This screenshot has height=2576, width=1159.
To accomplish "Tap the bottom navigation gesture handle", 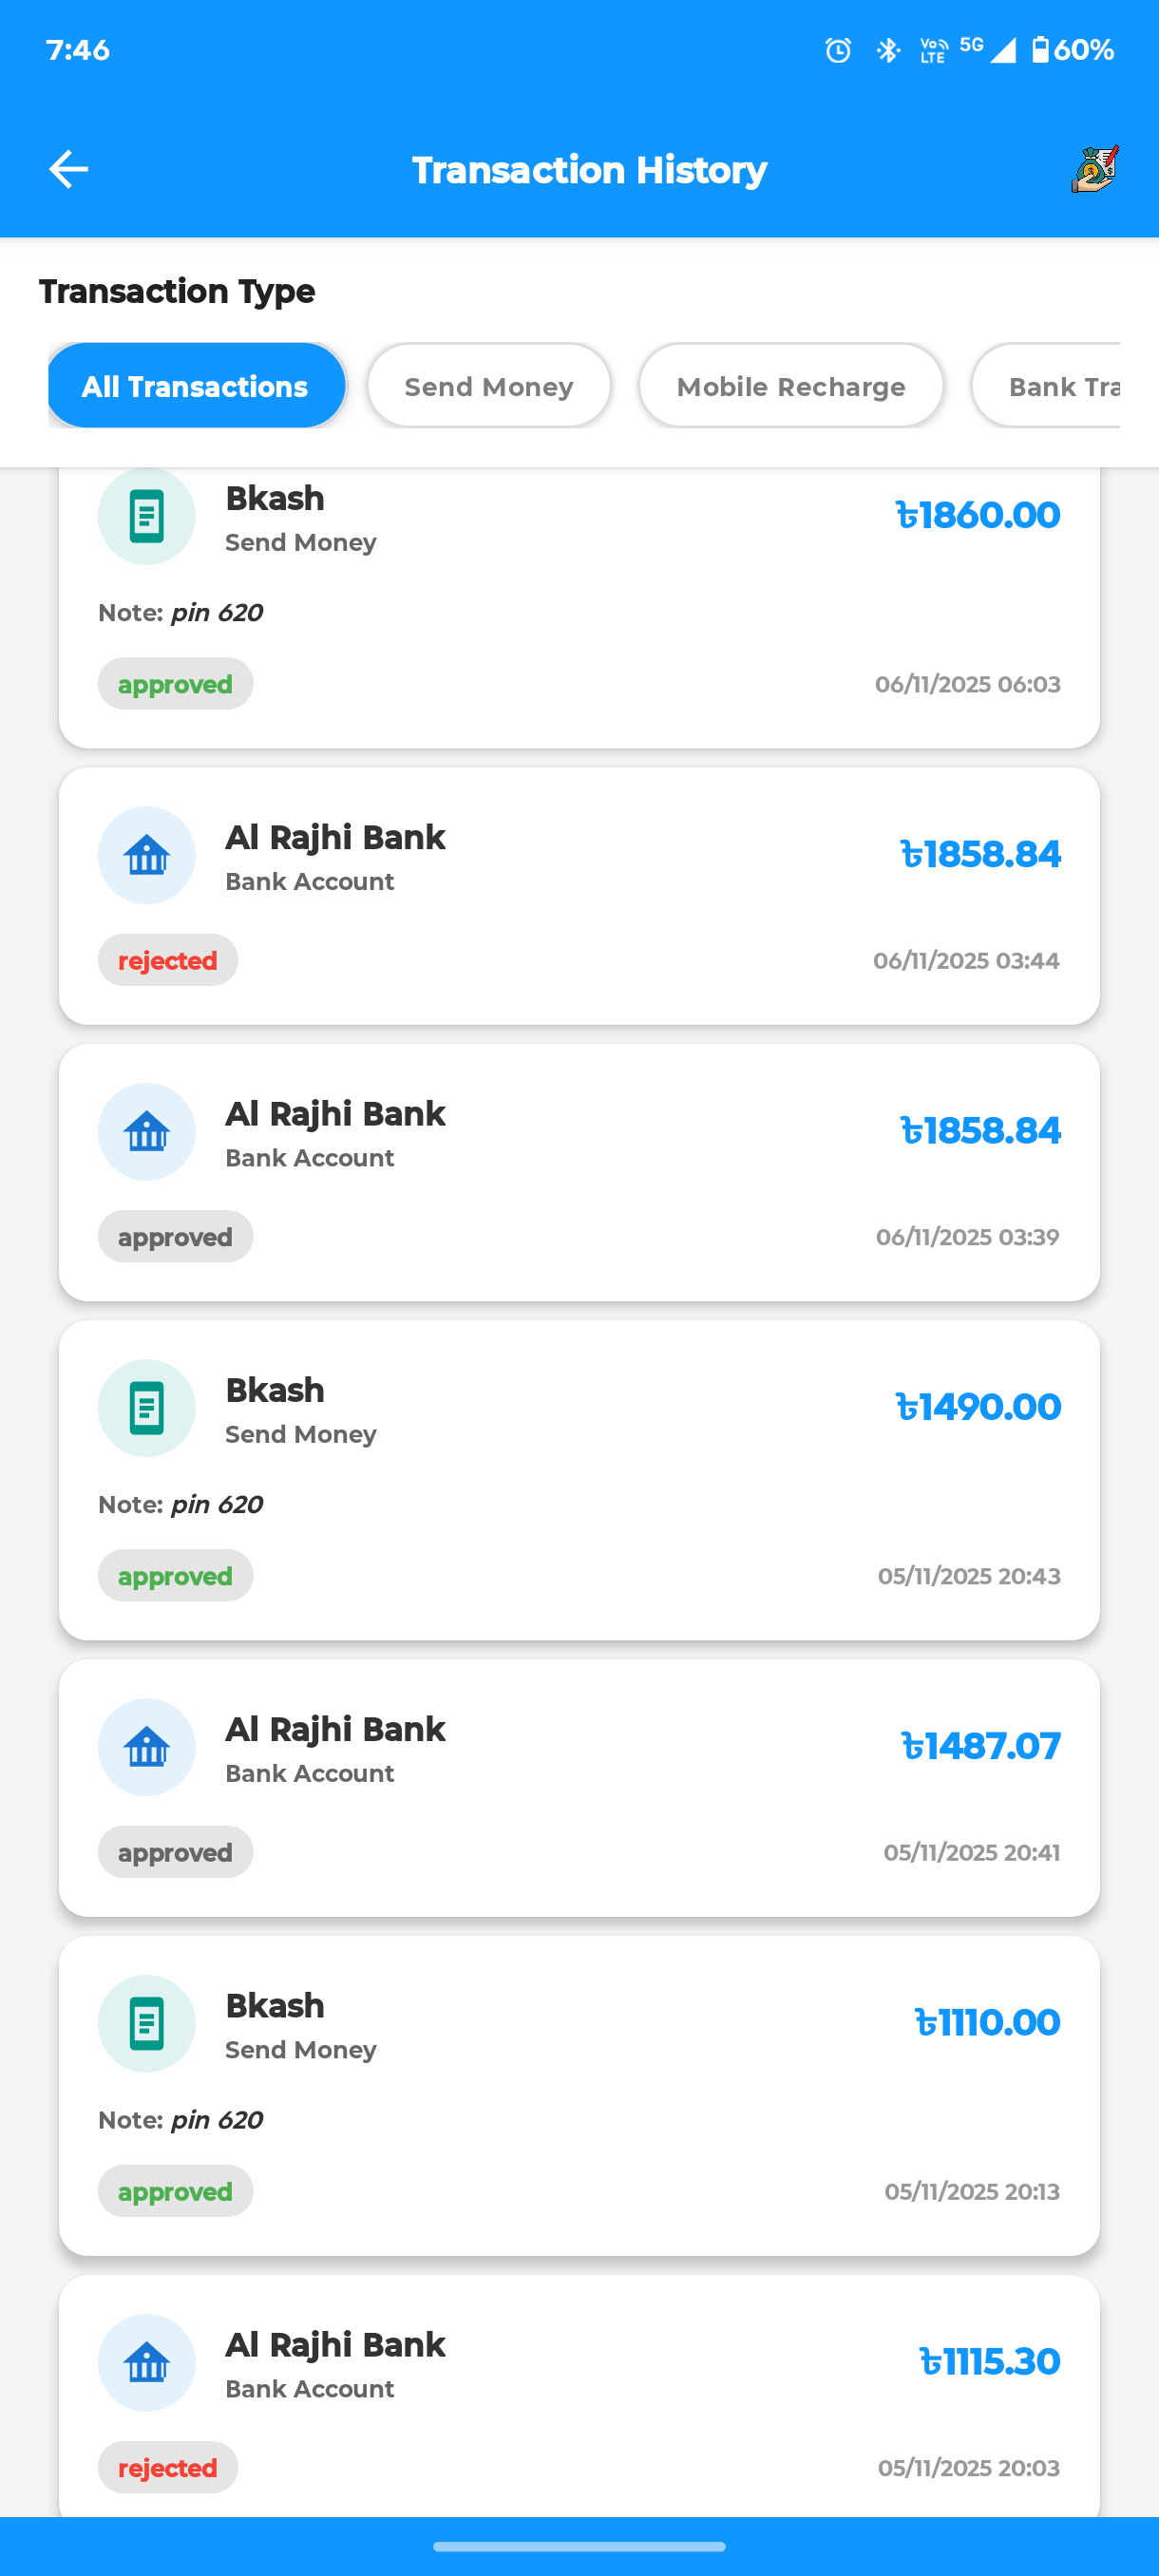I will tap(579, 2547).
